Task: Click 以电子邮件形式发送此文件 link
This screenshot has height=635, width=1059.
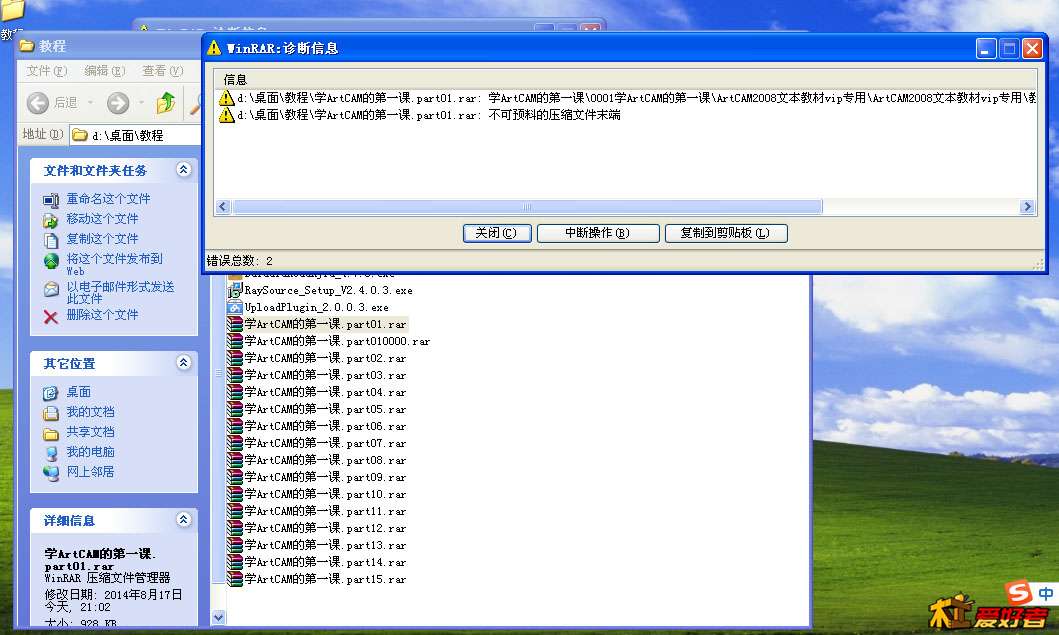Action: pyautogui.click(x=120, y=293)
